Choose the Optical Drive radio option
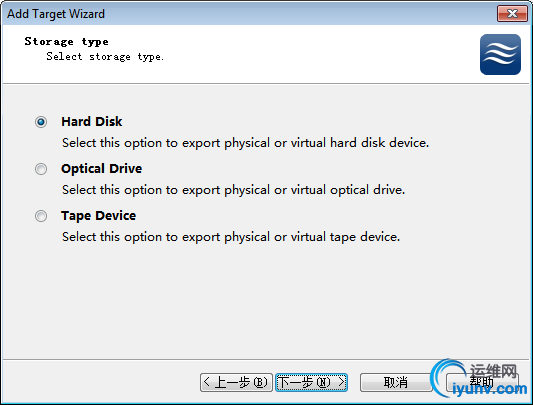Screen dimensions: 533x405 (41, 169)
